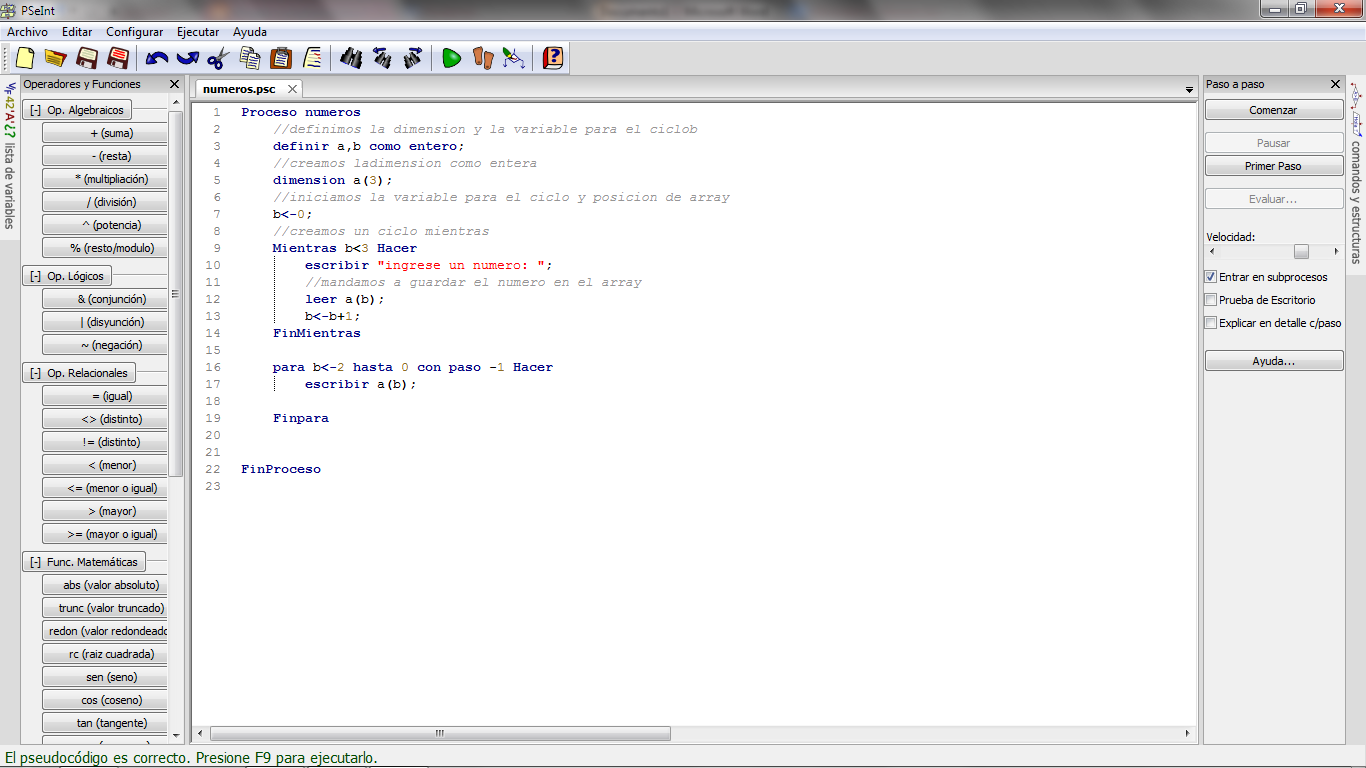
Task: Run the pseudocode with the green play icon
Action: (451, 58)
